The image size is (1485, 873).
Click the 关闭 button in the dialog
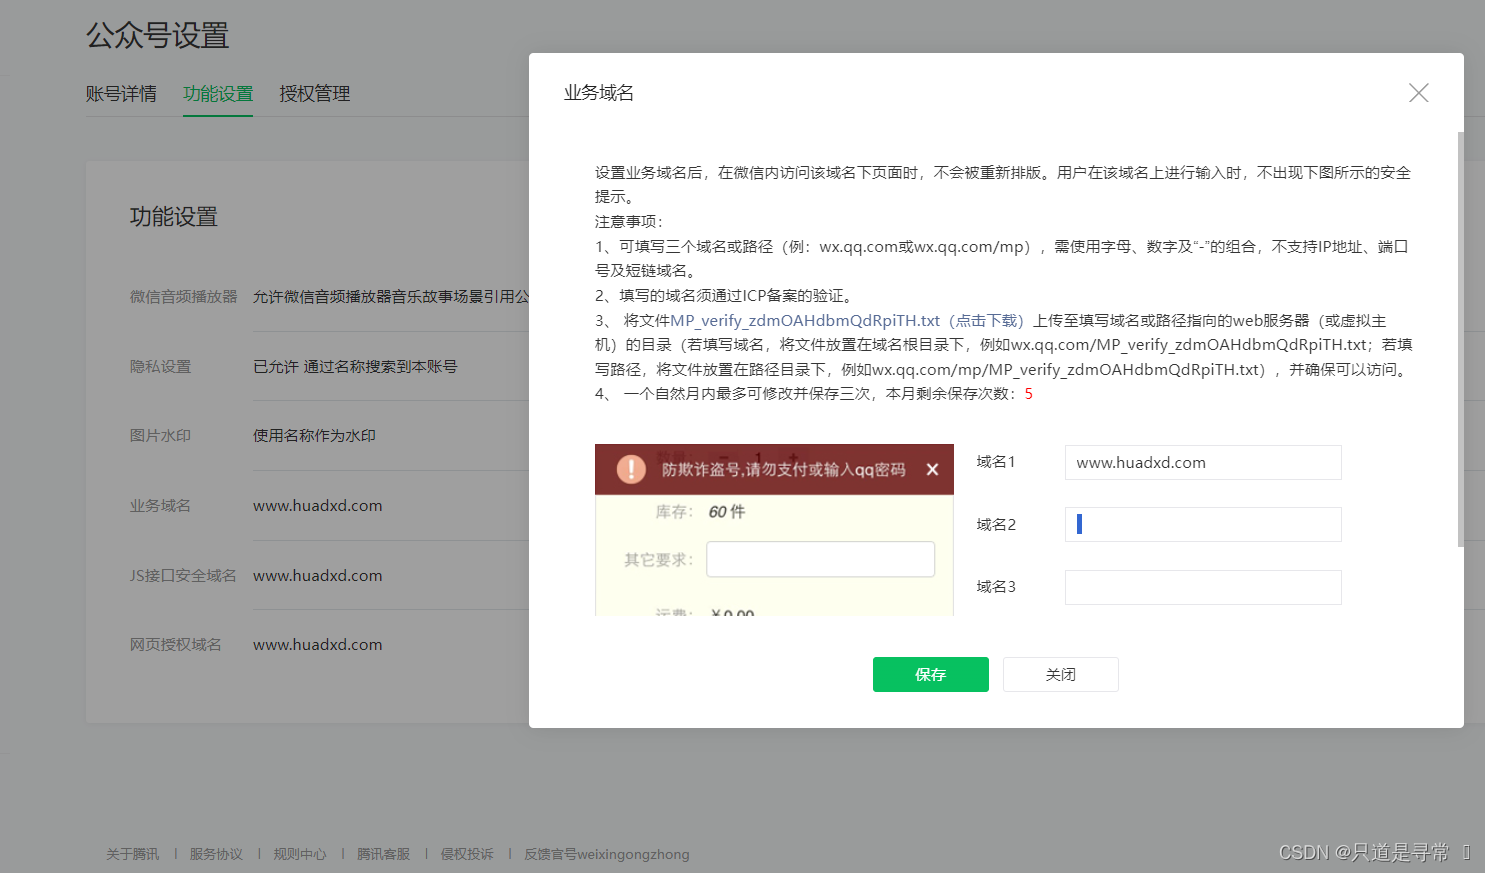click(x=1060, y=674)
